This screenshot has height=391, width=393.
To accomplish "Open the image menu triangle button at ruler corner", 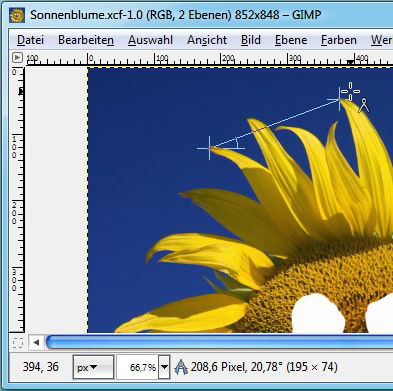I will (17, 58).
